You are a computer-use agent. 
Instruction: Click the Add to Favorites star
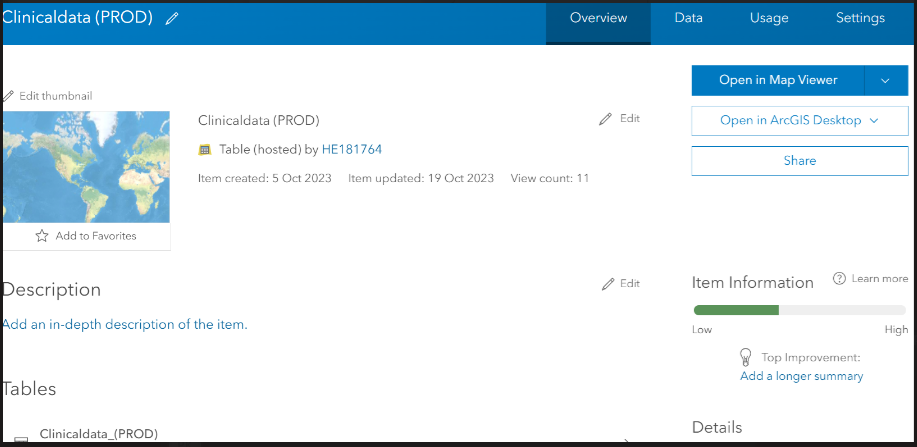tap(42, 236)
